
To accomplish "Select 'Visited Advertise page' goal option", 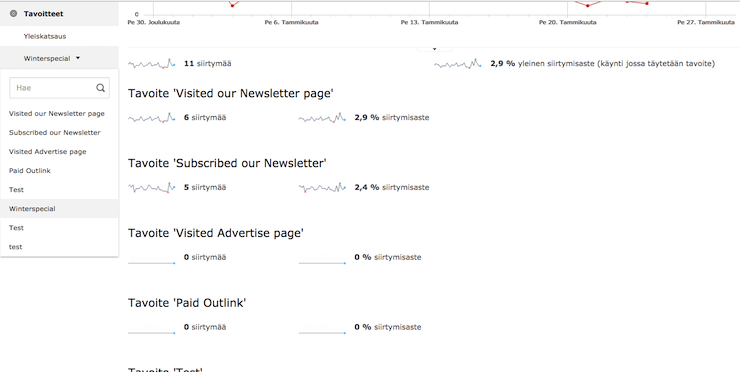I will point(48,152).
